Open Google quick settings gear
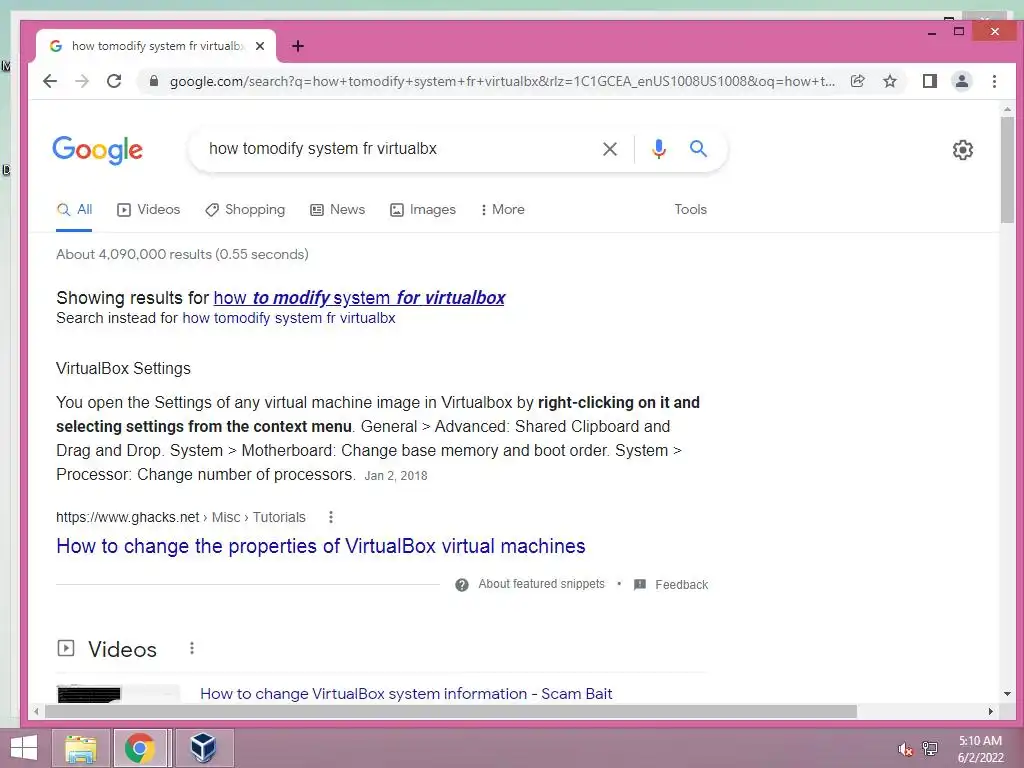The image size is (1024, 768). 963,150
